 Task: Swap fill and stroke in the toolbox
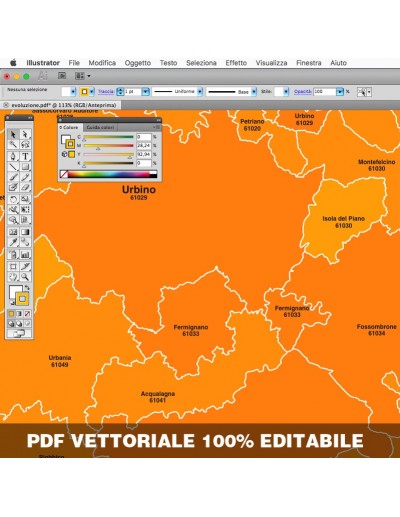[28, 287]
